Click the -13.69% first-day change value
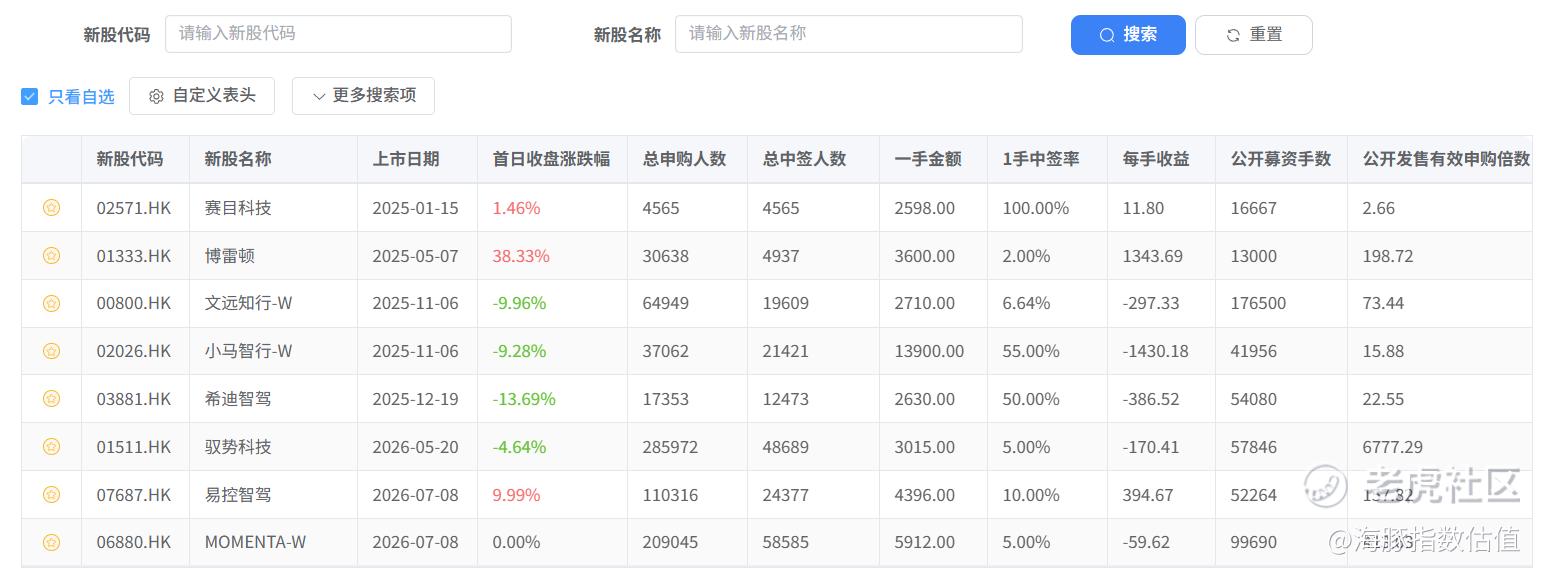 (524, 399)
